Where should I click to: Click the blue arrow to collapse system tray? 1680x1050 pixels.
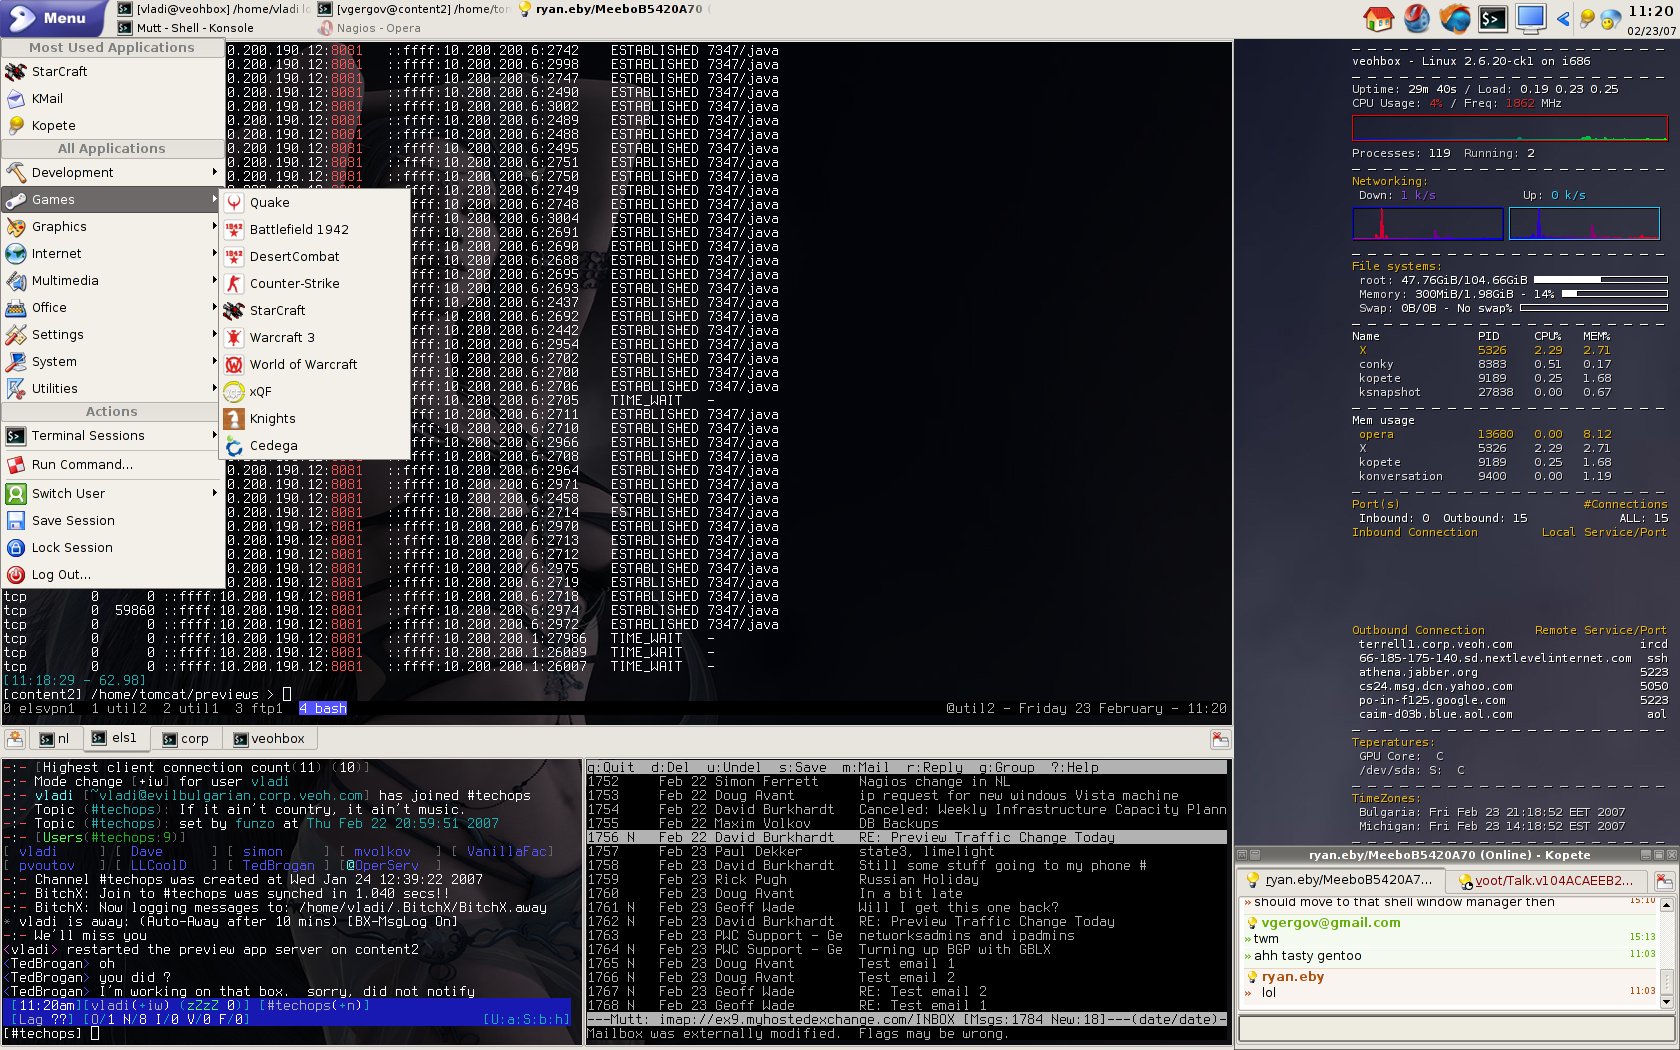[x=1563, y=19]
